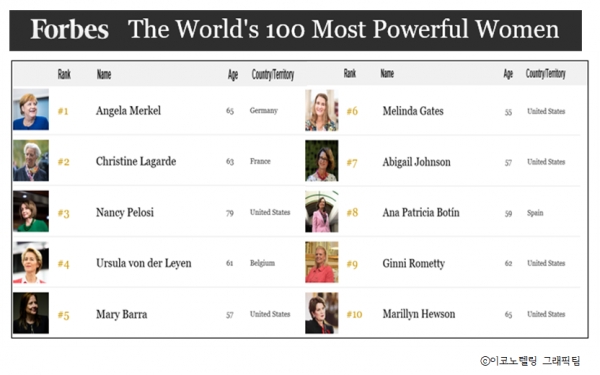
Task: Click Angela Merkel's portrait thumbnail
Action: 31,110
